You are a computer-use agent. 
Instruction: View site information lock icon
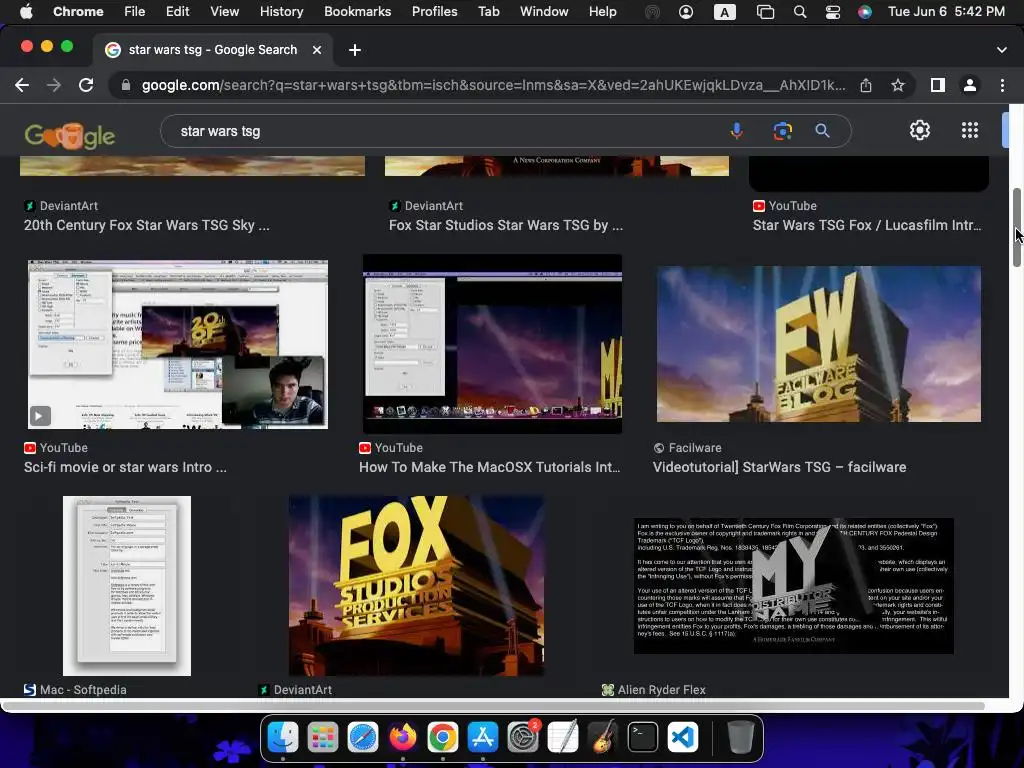[125, 85]
